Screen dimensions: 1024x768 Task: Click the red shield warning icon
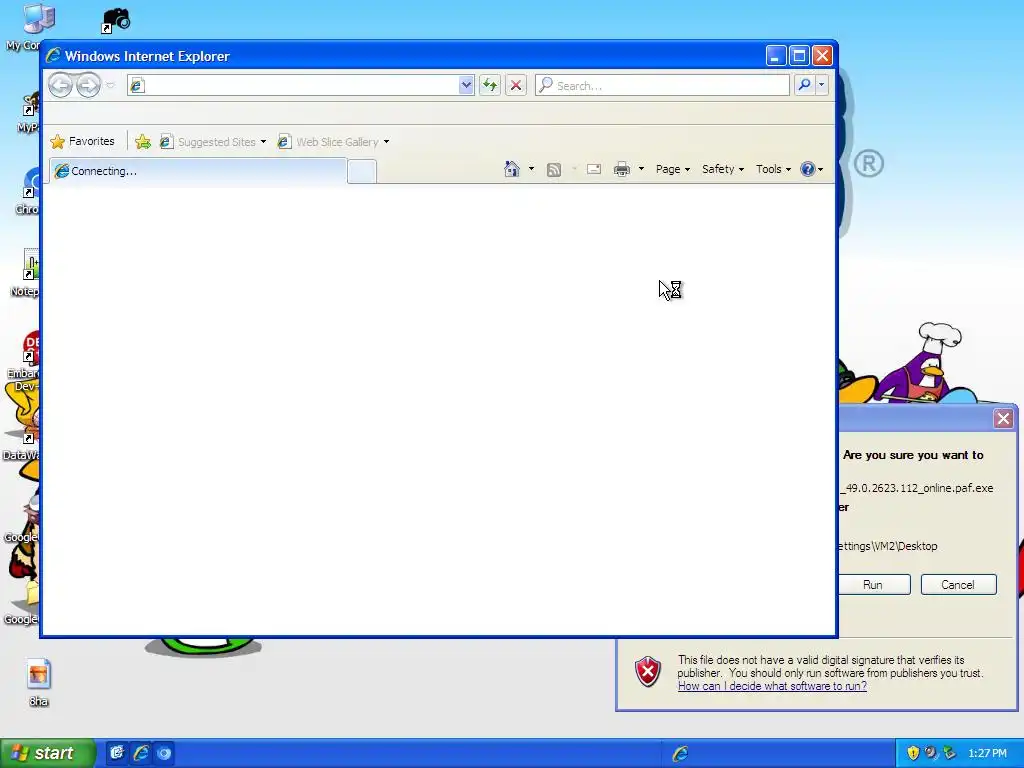click(x=648, y=672)
